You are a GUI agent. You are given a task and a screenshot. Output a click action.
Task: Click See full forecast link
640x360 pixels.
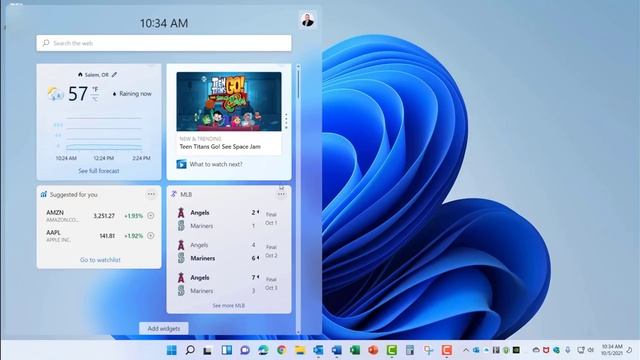(x=99, y=171)
